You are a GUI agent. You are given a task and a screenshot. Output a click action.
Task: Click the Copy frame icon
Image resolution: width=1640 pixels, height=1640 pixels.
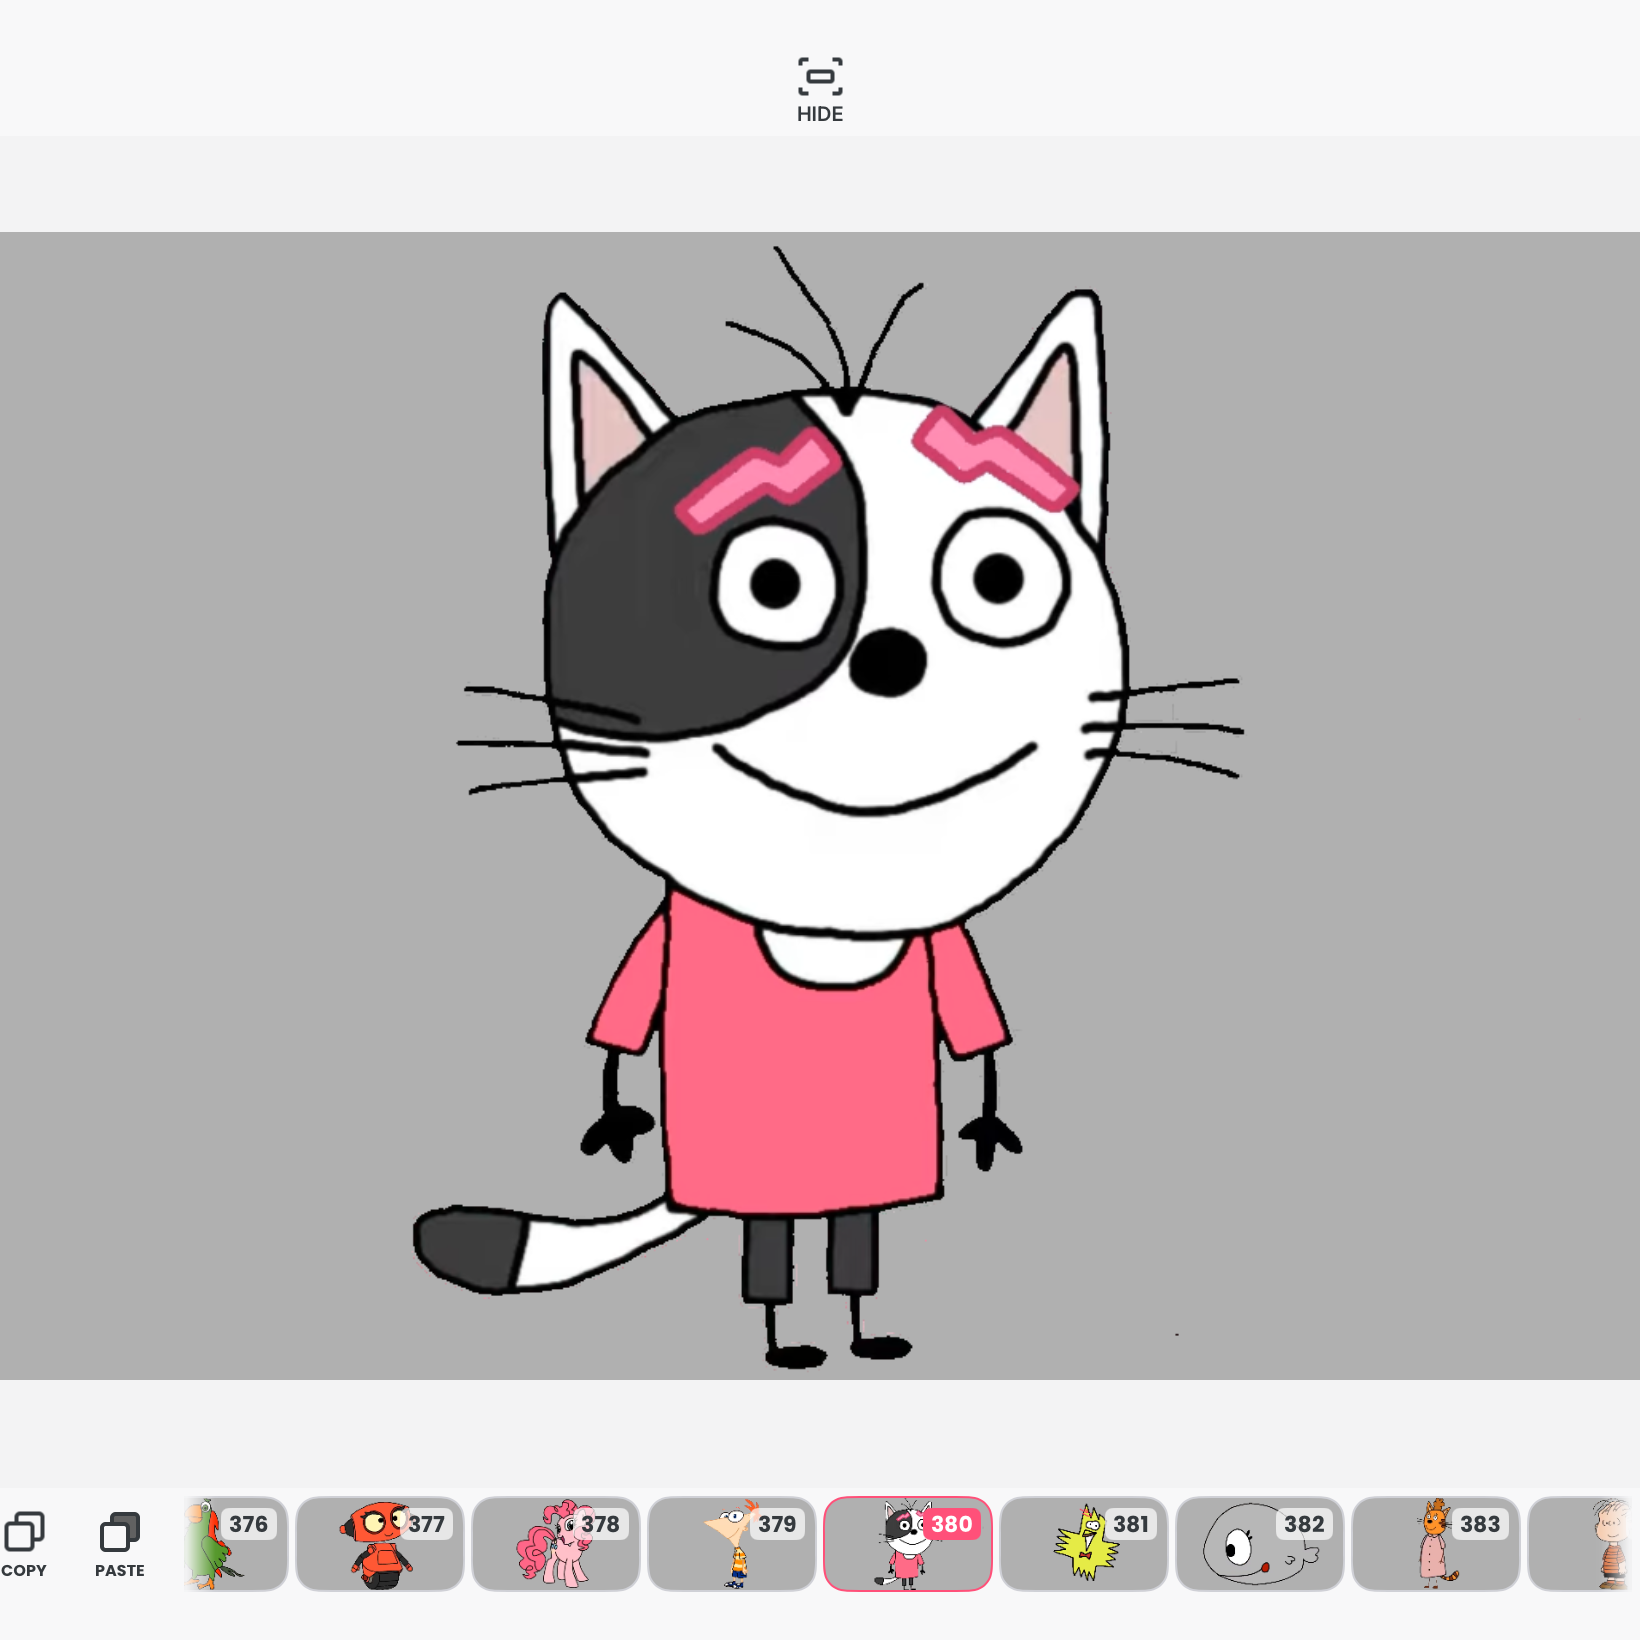[x=25, y=1532]
